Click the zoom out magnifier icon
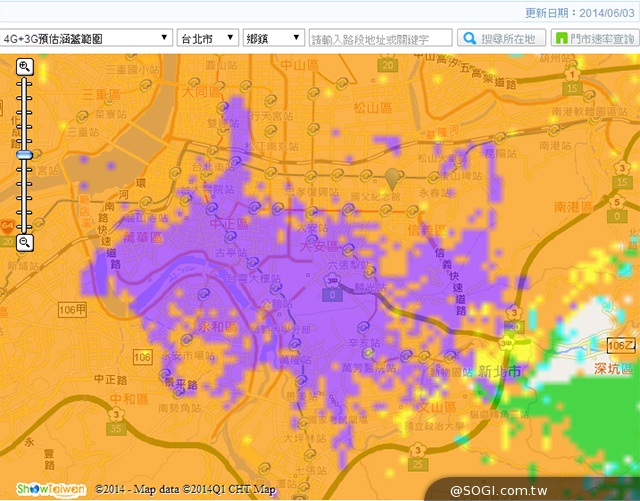 25,243
